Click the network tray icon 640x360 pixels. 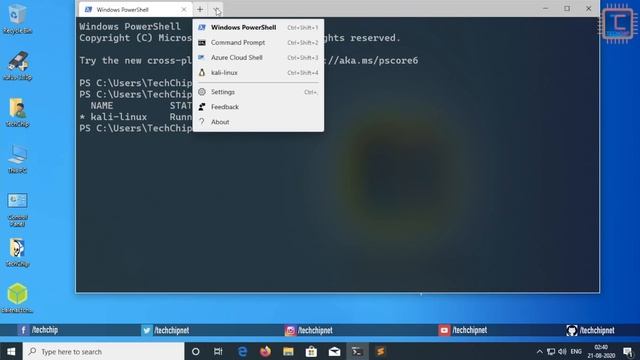551,351
